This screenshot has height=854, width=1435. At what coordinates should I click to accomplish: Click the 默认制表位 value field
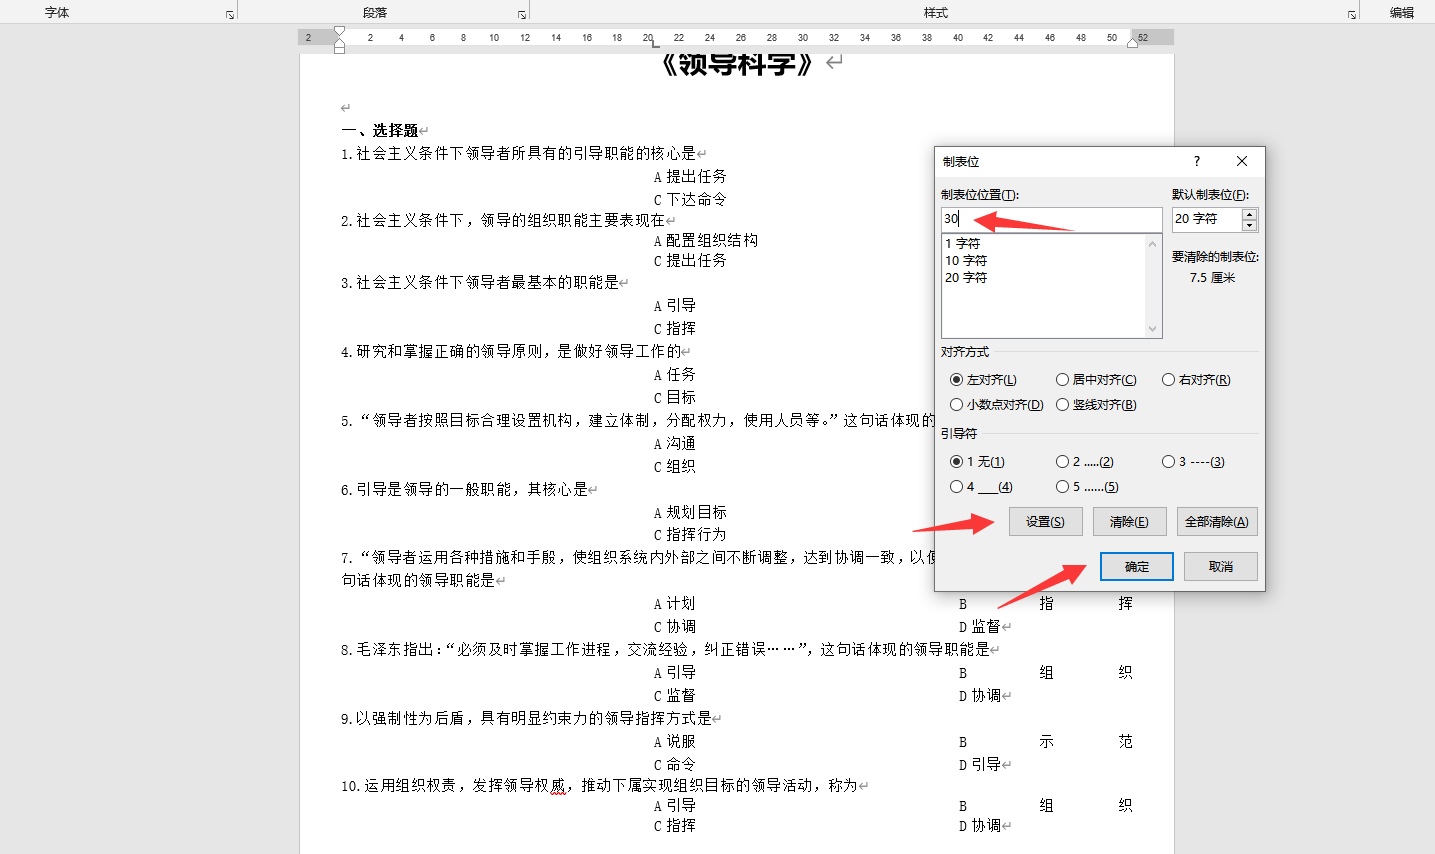pyautogui.click(x=1207, y=219)
